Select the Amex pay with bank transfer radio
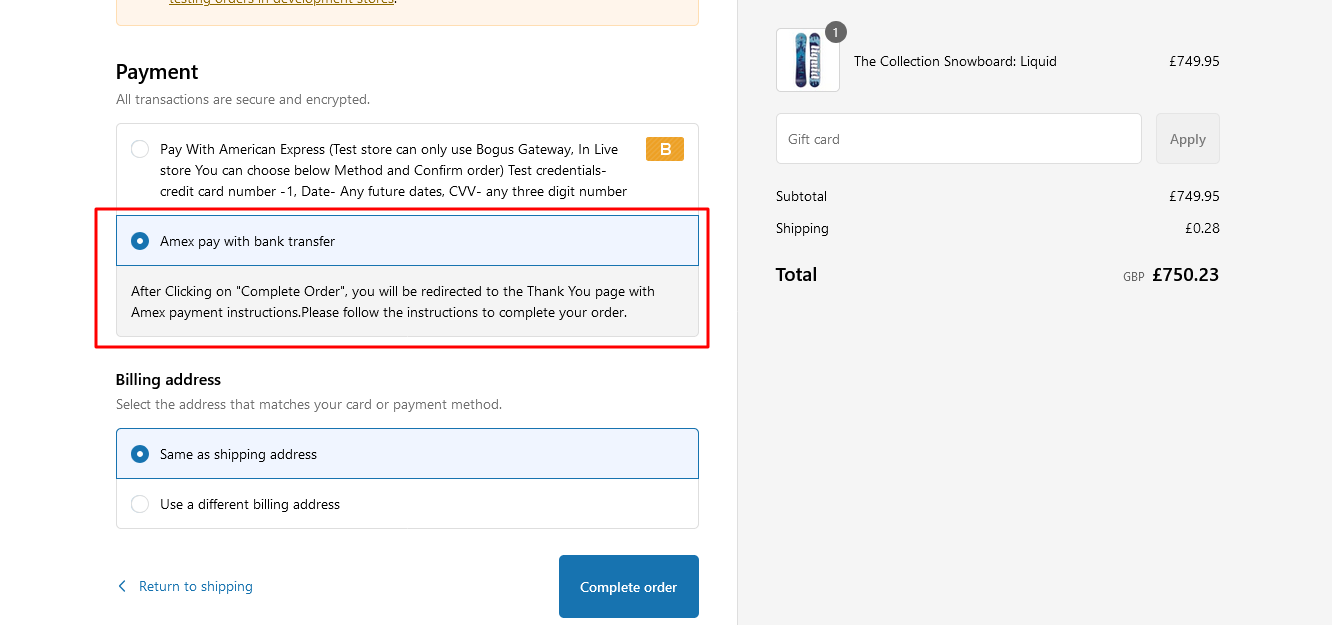 tap(140, 241)
